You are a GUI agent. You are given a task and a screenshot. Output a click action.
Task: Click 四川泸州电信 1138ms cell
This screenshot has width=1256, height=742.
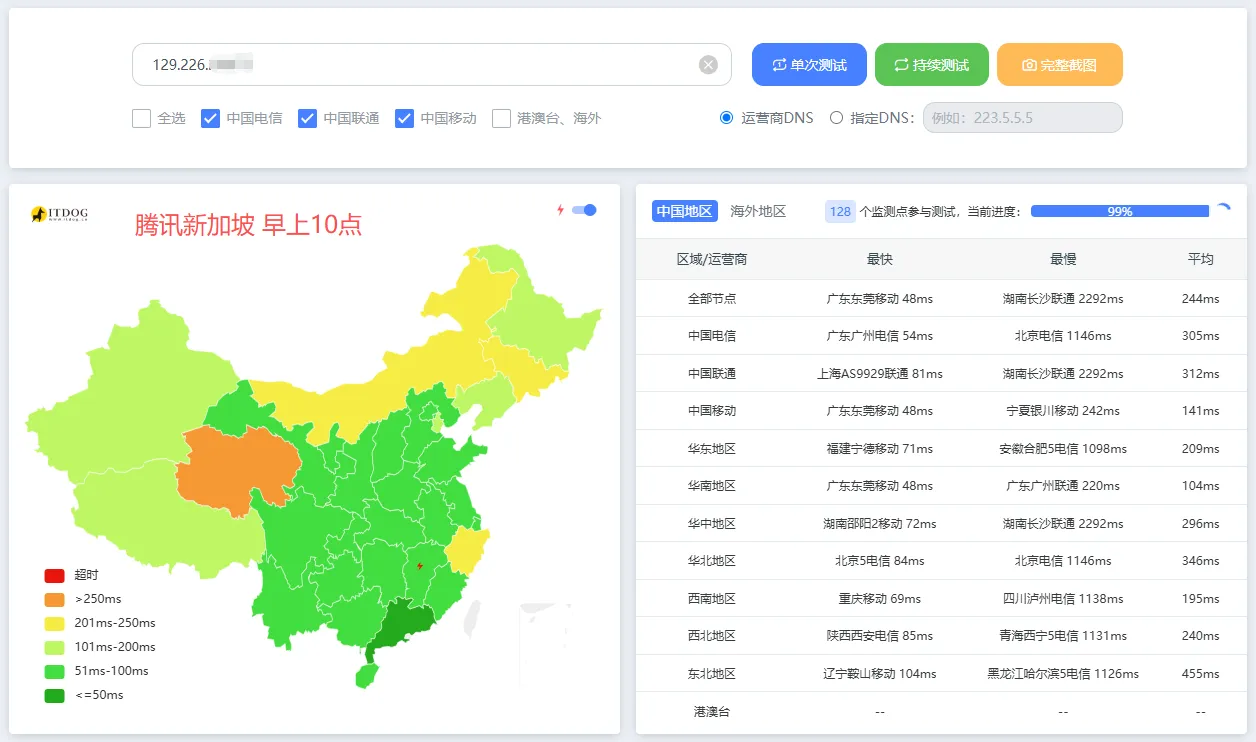[1063, 599]
